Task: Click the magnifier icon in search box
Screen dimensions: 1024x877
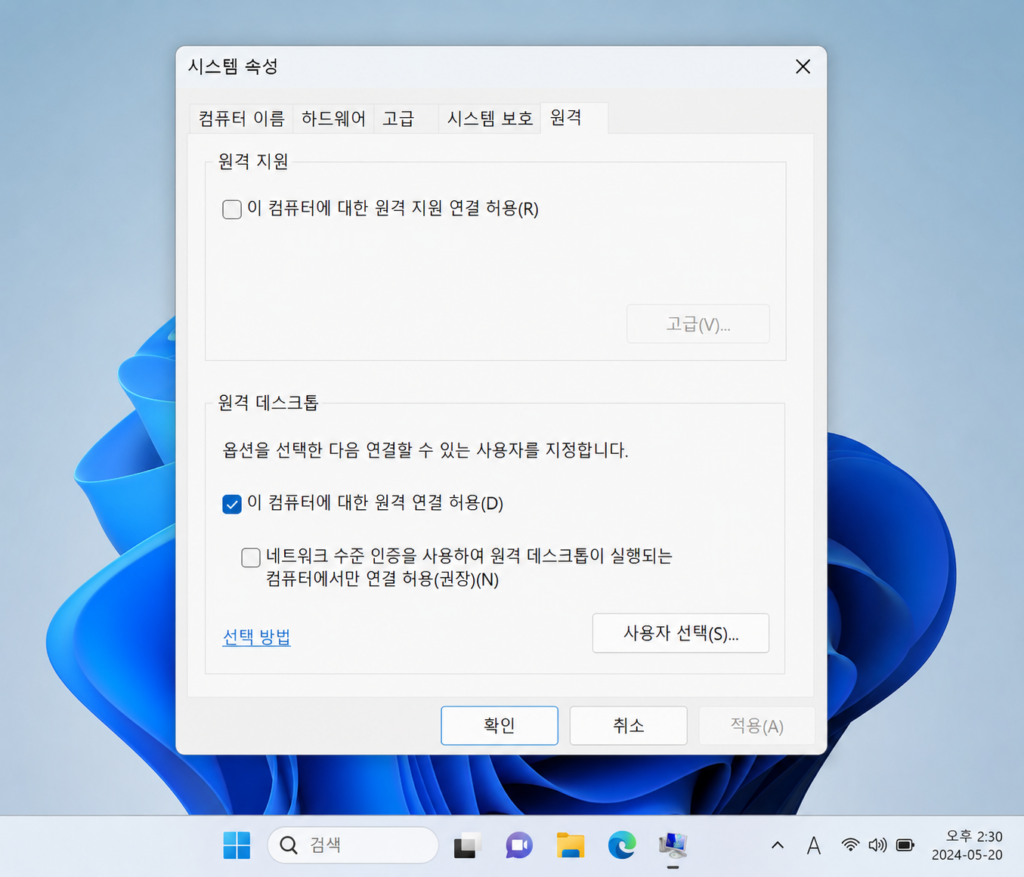Action: (x=288, y=845)
